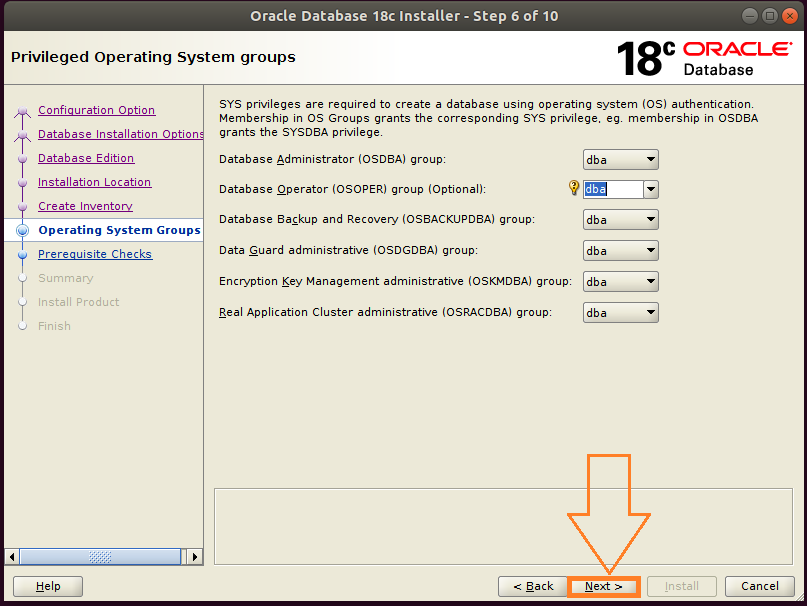Image resolution: width=807 pixels, height=606 pixels.
Task: Open the OSKMDBA Encryption Key group dropdown
Action: (620, 282)
